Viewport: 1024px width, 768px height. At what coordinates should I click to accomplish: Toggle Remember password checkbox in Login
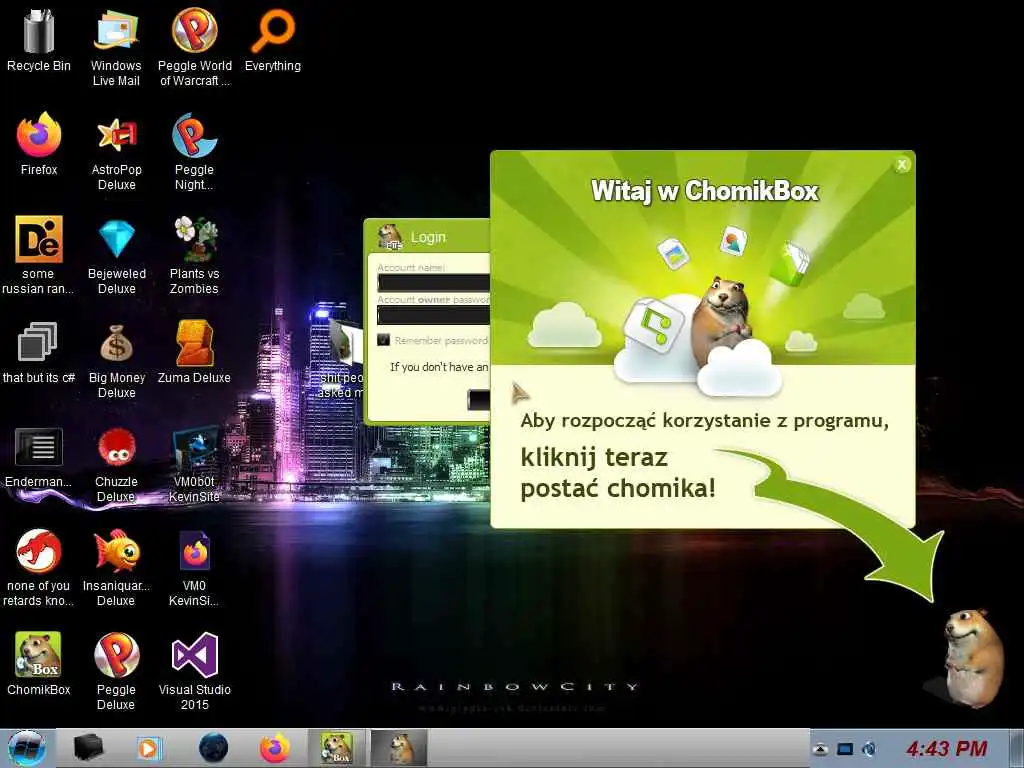tap(383, 340)
